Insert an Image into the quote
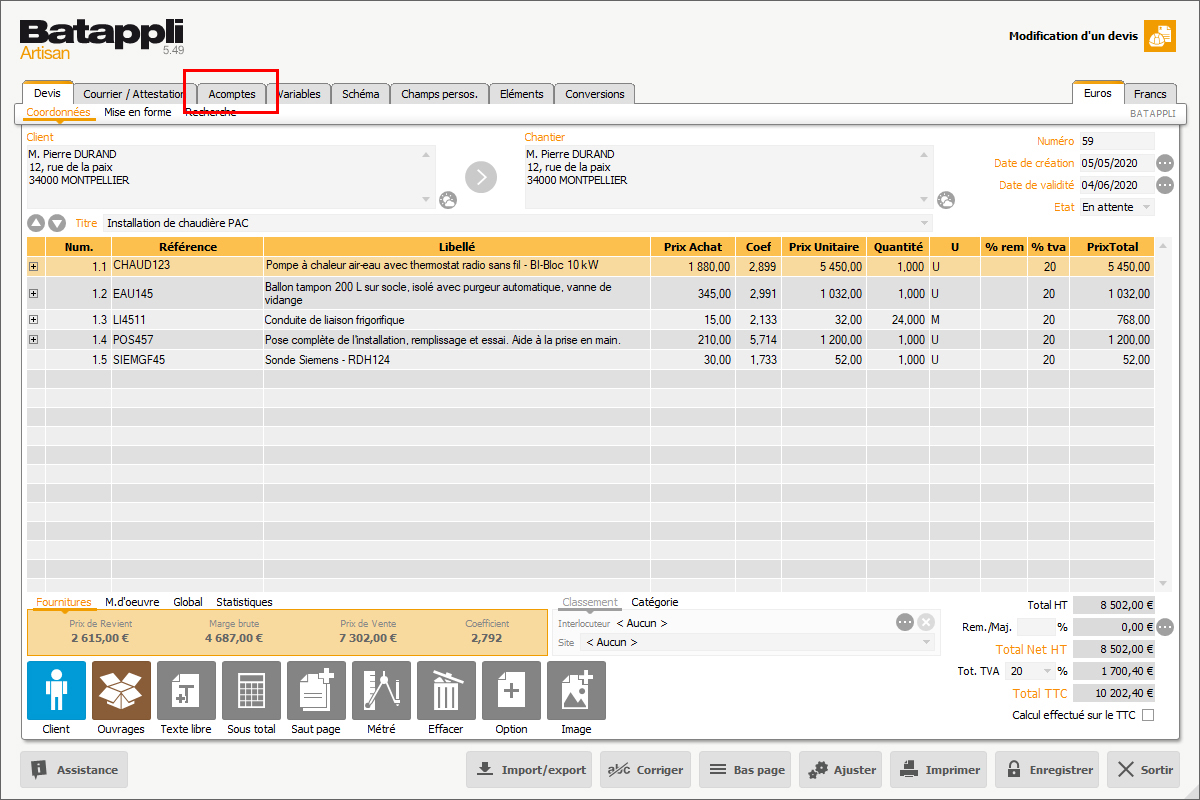Screen dimensions: 1200x800 pyautogui.click(x=576, y=690)
